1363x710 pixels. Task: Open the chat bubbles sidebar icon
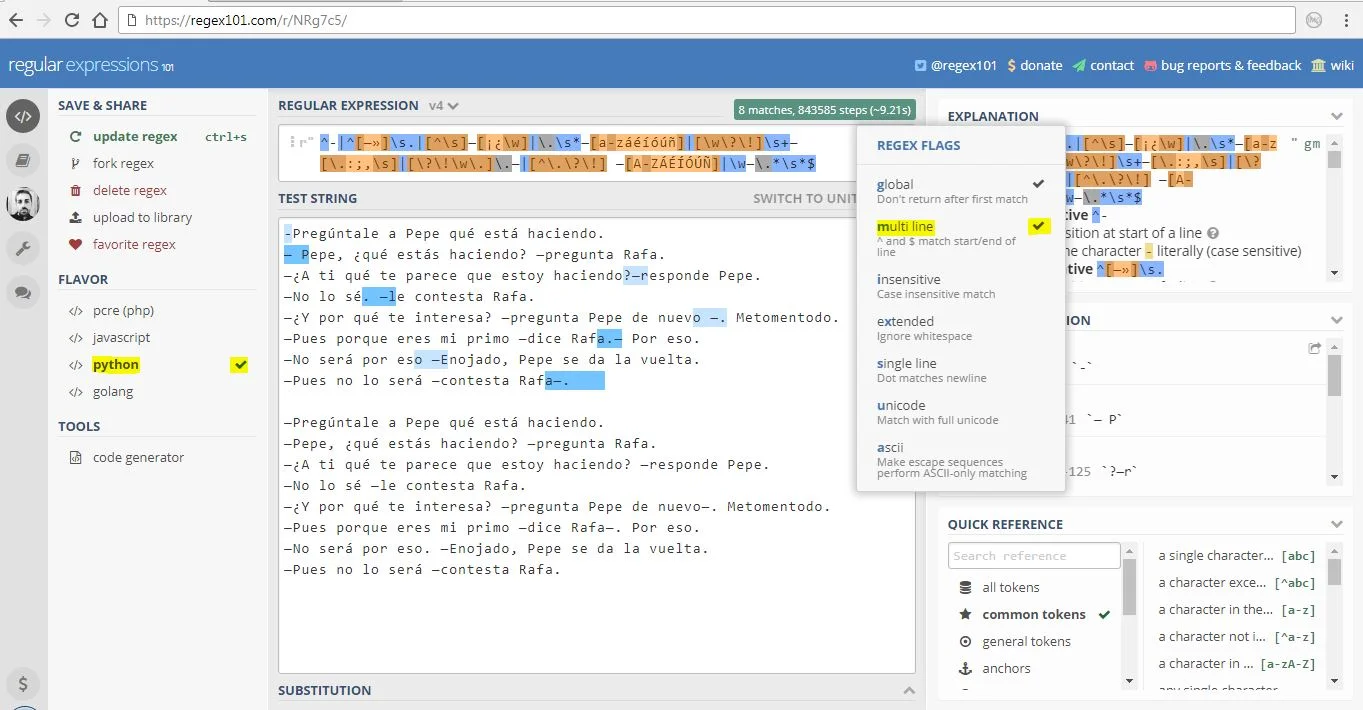tap(23, 292)
